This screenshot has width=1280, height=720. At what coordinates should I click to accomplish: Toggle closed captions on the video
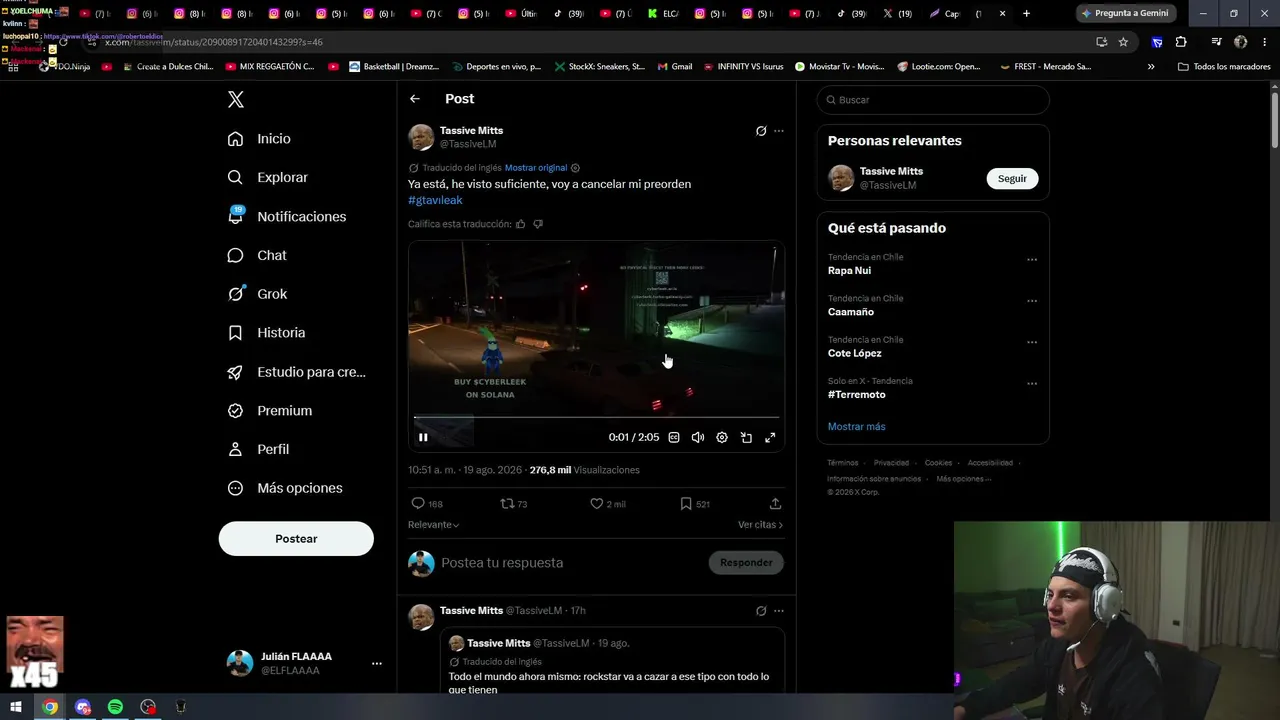pyautogui.click(x=674, y=437)
